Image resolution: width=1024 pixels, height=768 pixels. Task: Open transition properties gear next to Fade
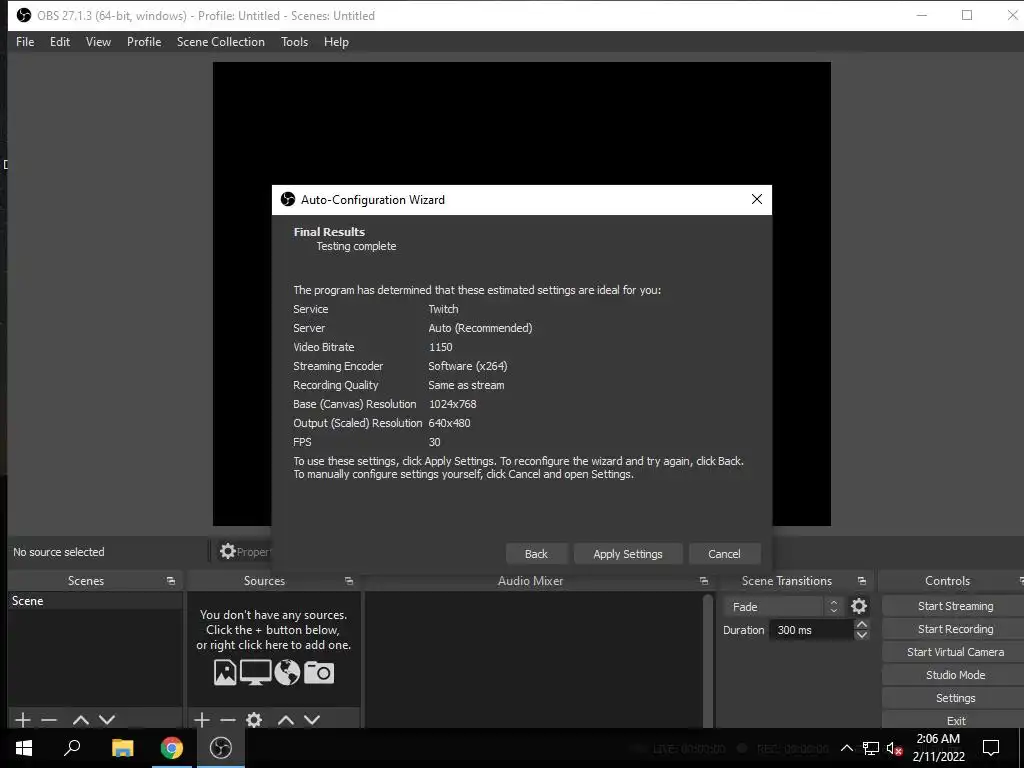(859, 606)
